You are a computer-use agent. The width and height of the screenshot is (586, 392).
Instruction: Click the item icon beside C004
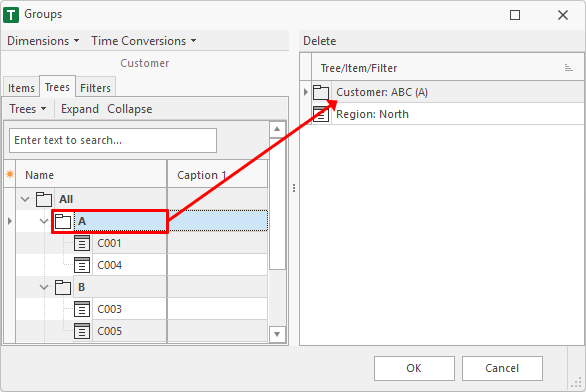click(82, 265)
